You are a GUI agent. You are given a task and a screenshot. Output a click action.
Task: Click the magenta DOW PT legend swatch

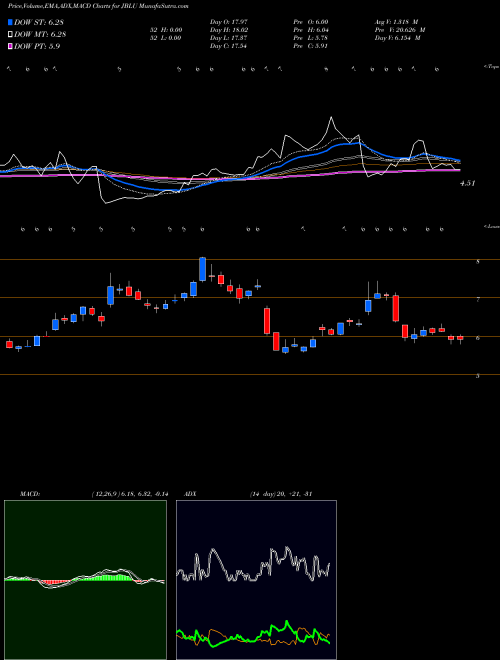click(11, 46)
